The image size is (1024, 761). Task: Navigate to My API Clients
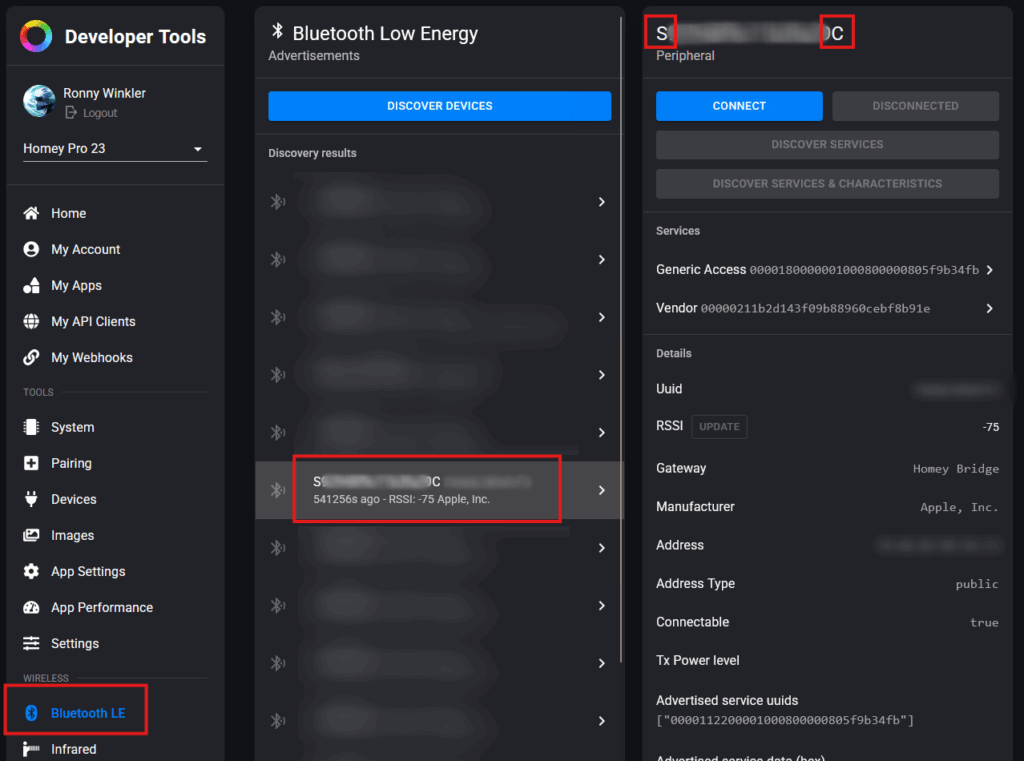[93, 321]
